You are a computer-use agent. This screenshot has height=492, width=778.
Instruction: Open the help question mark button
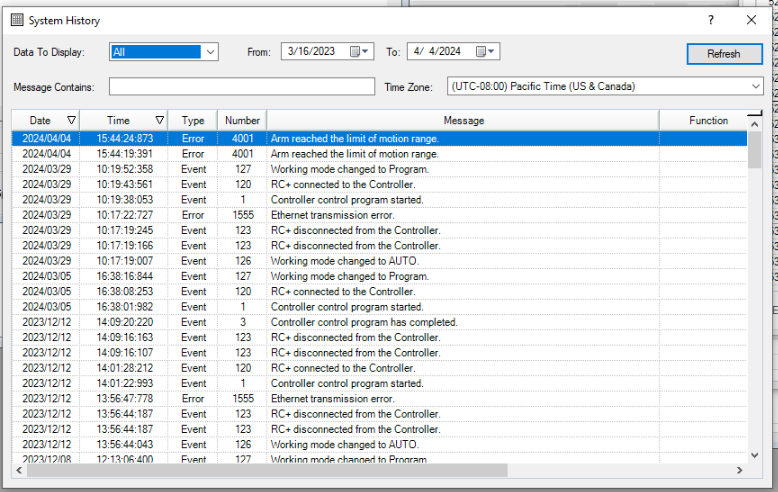(x=711, y=20)
